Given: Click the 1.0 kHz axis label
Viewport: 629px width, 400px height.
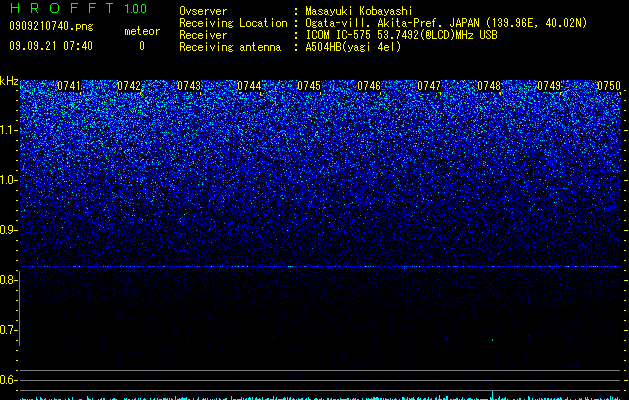Looking at the screenshot, I should (x=8, y=180).
